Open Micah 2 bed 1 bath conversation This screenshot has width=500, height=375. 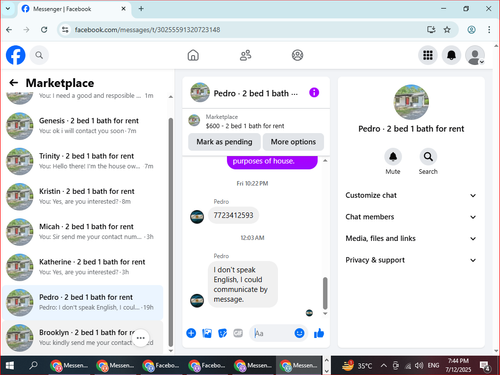point(83,232)
